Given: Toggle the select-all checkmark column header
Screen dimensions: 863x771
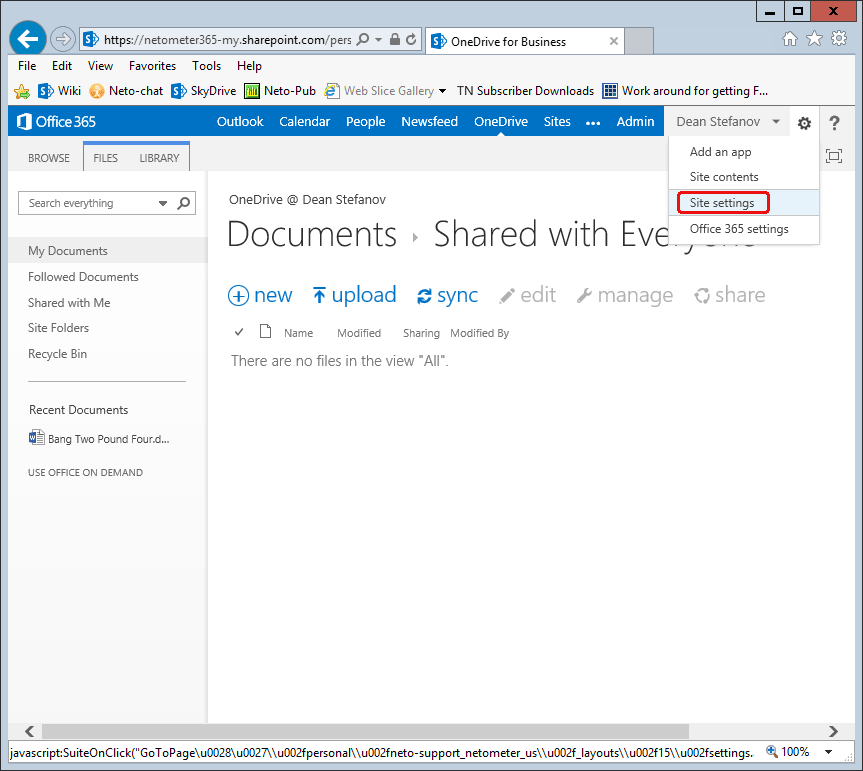Looking at the screenshot, I should click(x=239, y=332).
